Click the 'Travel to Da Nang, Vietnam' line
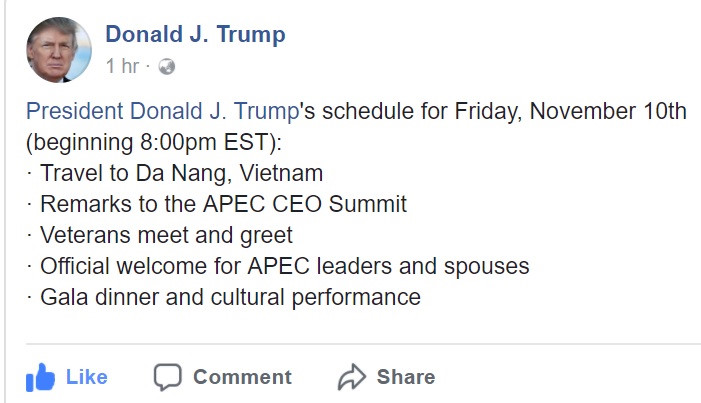The image size is (701, 403). point(181,173)
